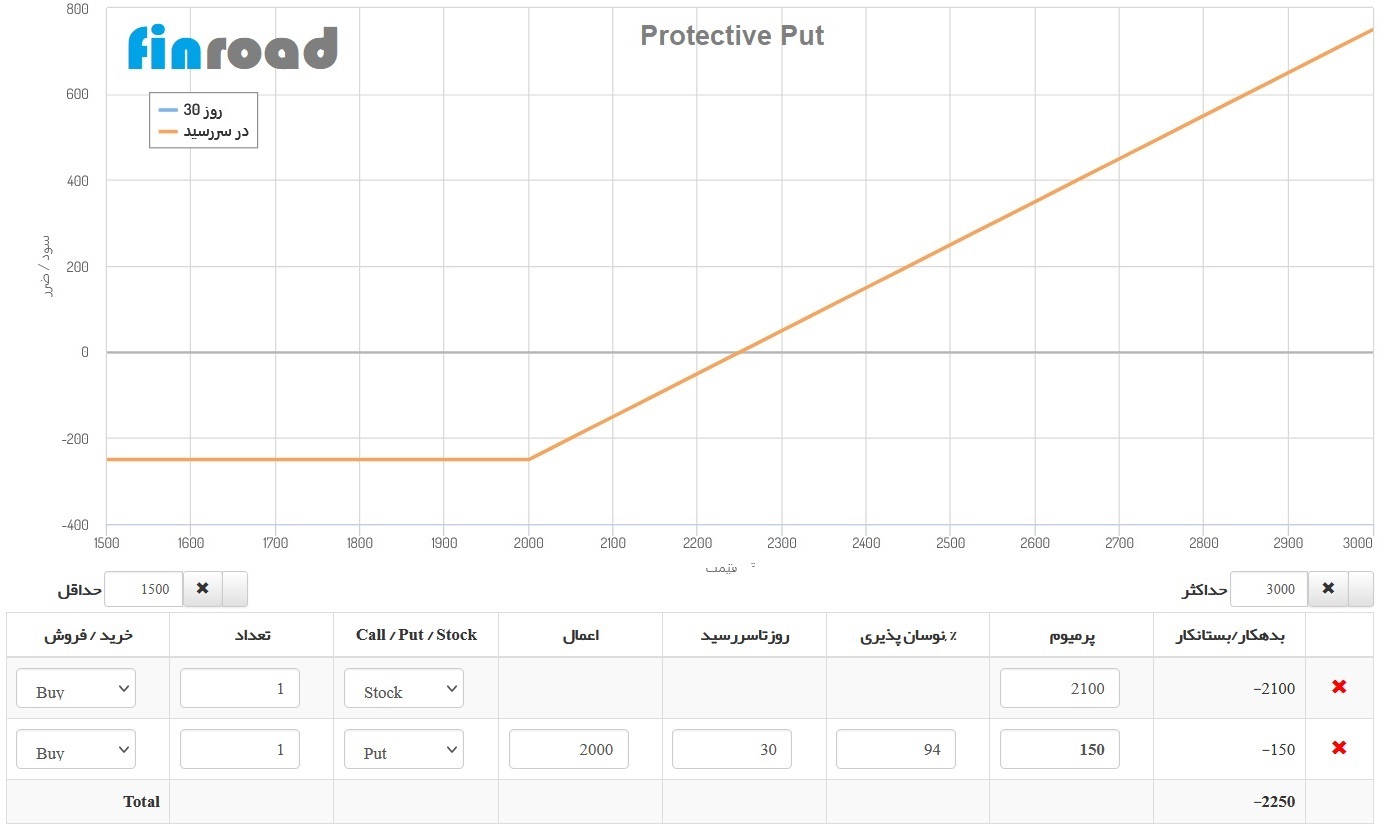Click blank button beside maximum clear X

1360,589
